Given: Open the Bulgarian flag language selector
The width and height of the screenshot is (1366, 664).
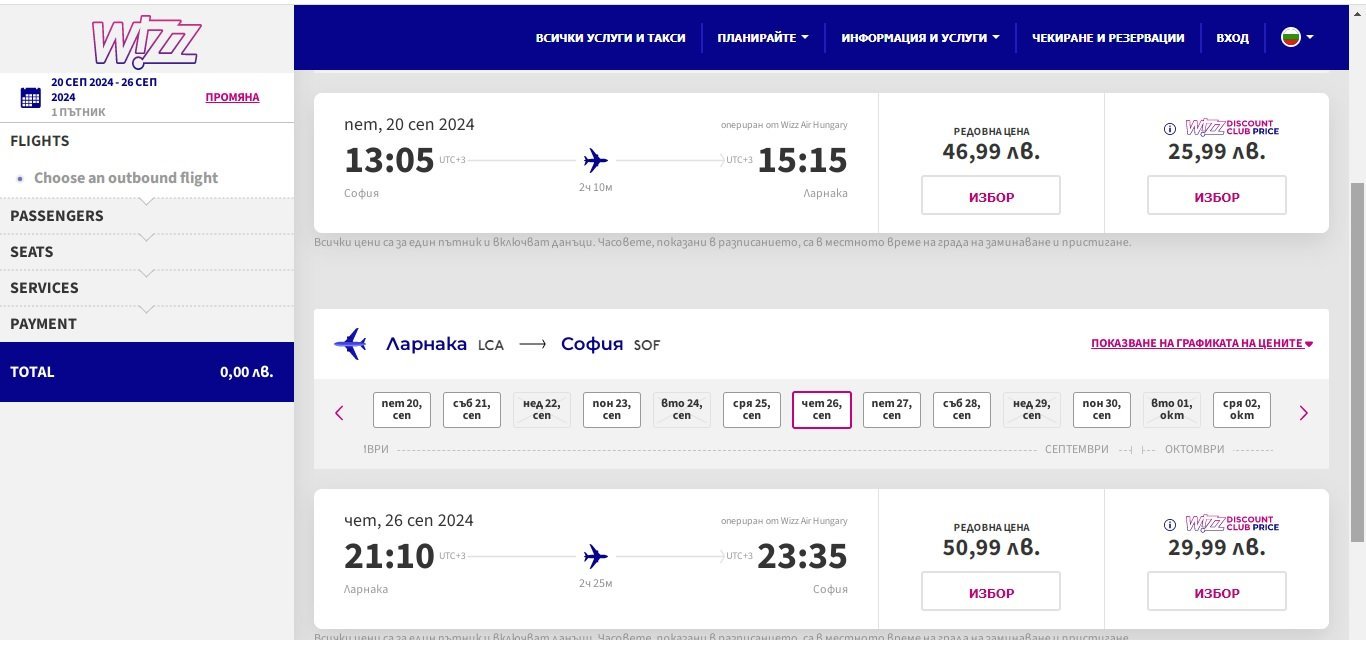Looking at the screenshot, I should (1297, 38).
